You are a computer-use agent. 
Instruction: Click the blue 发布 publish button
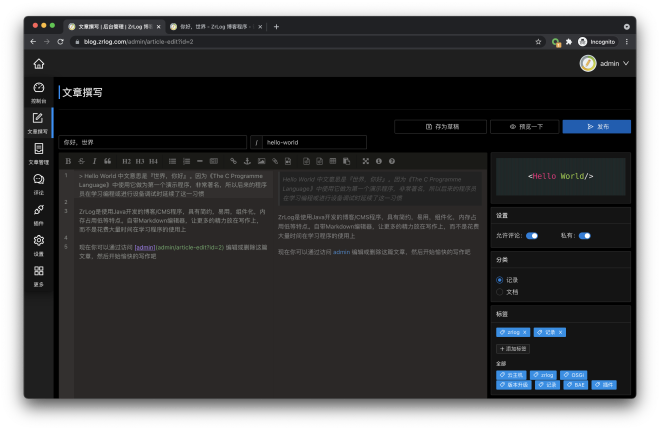click(x=597, y=127)
